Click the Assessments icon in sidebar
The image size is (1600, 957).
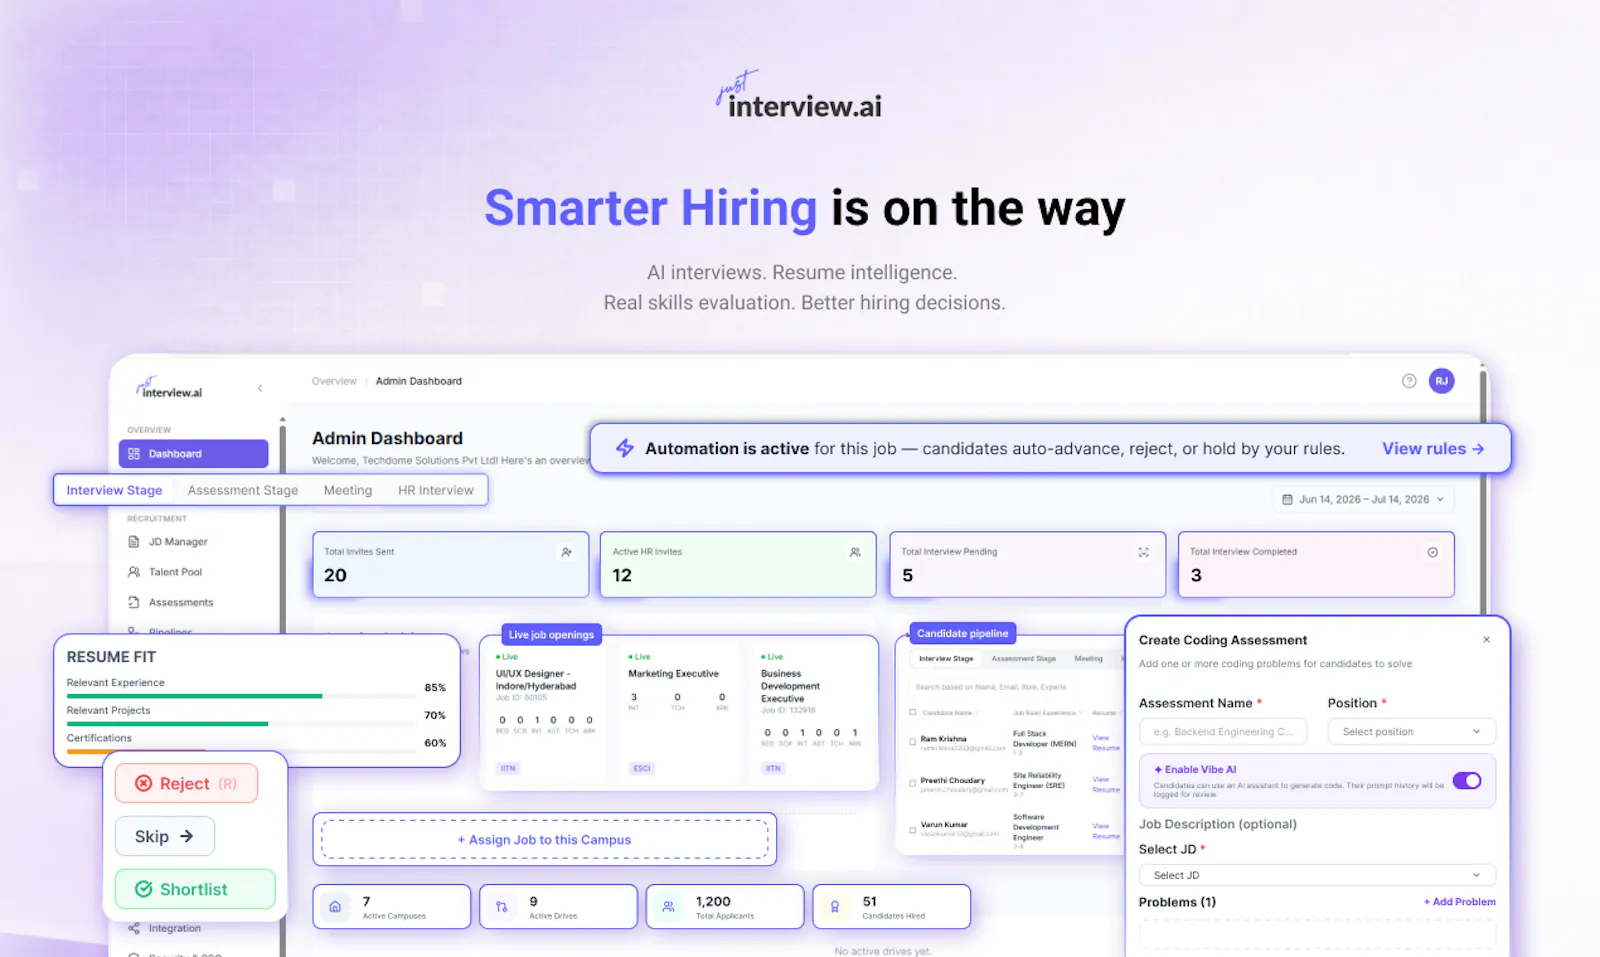(x=134, y=602)
